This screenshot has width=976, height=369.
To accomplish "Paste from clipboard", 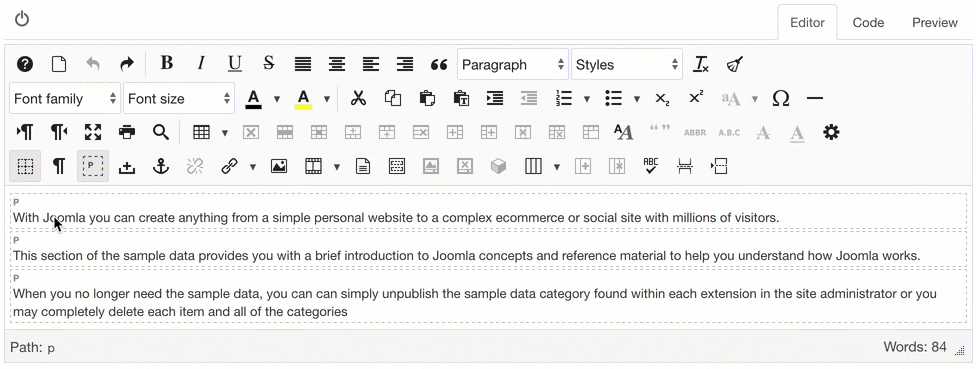I will click(426, 98).
